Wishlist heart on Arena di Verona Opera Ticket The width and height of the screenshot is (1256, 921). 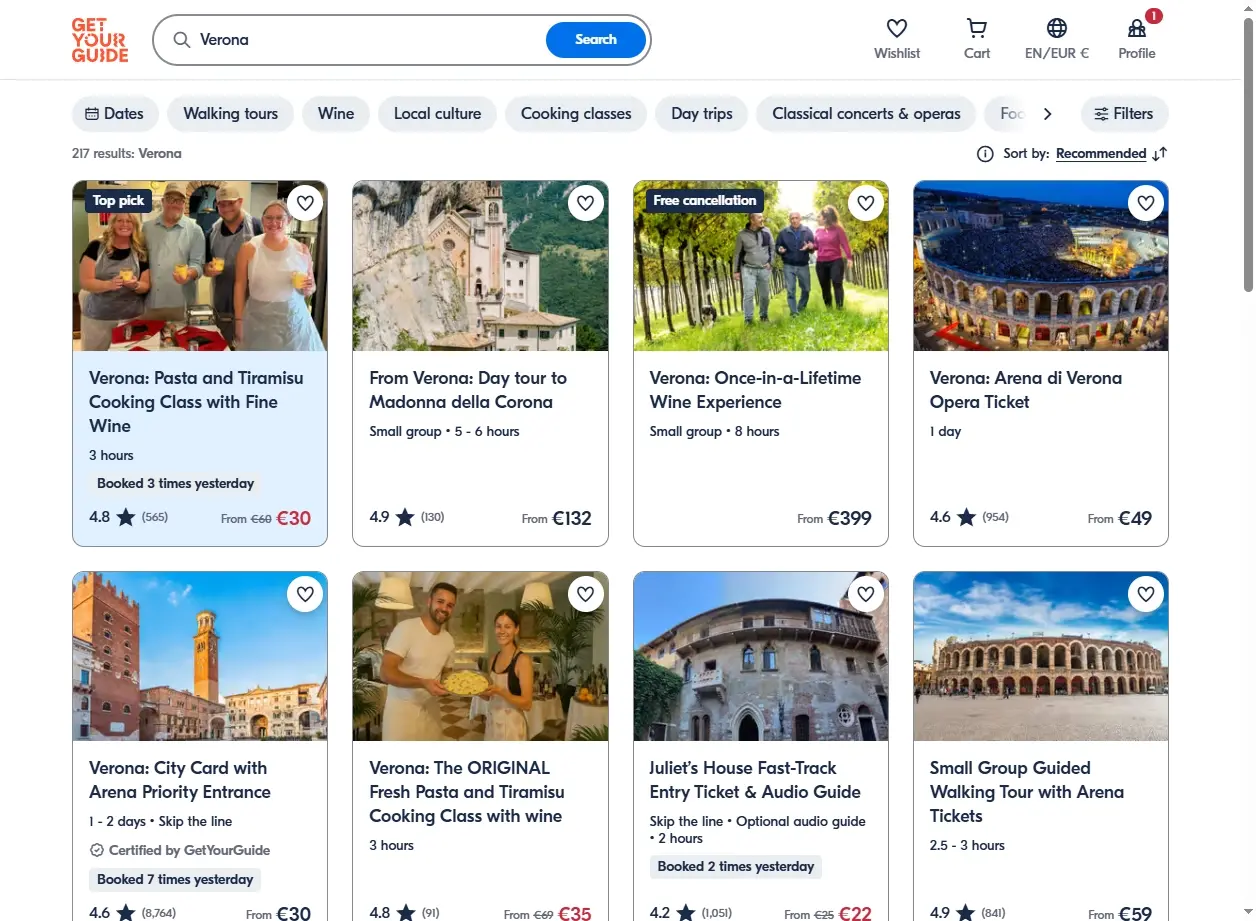(1146, 203)
